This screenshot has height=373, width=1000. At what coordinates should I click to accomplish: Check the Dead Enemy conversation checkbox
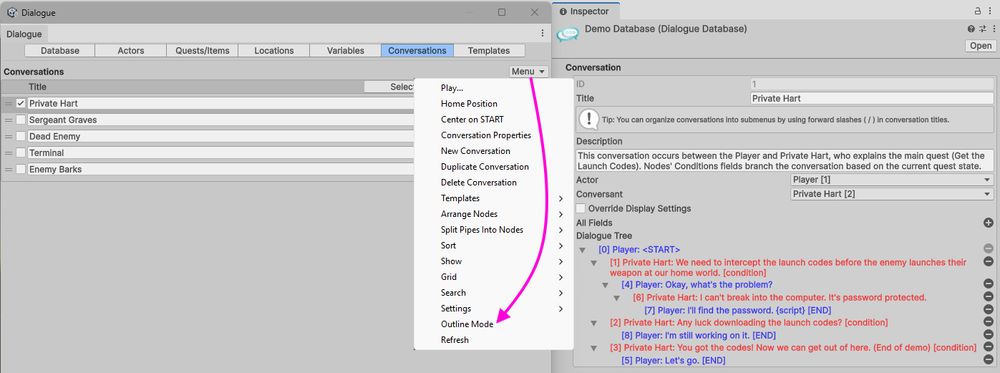(x=21, y=136)
